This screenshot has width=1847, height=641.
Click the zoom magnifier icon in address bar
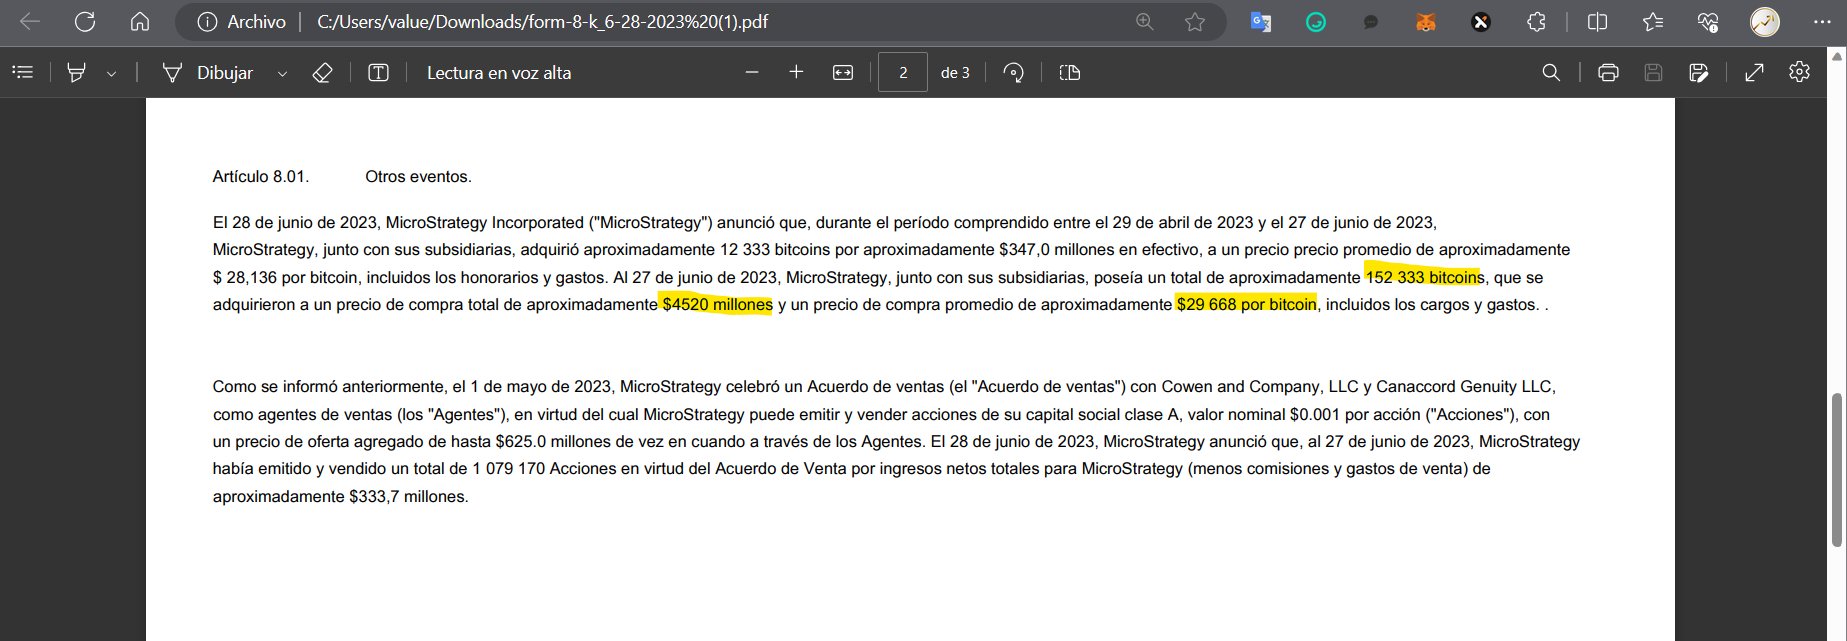pos(1144,22)
